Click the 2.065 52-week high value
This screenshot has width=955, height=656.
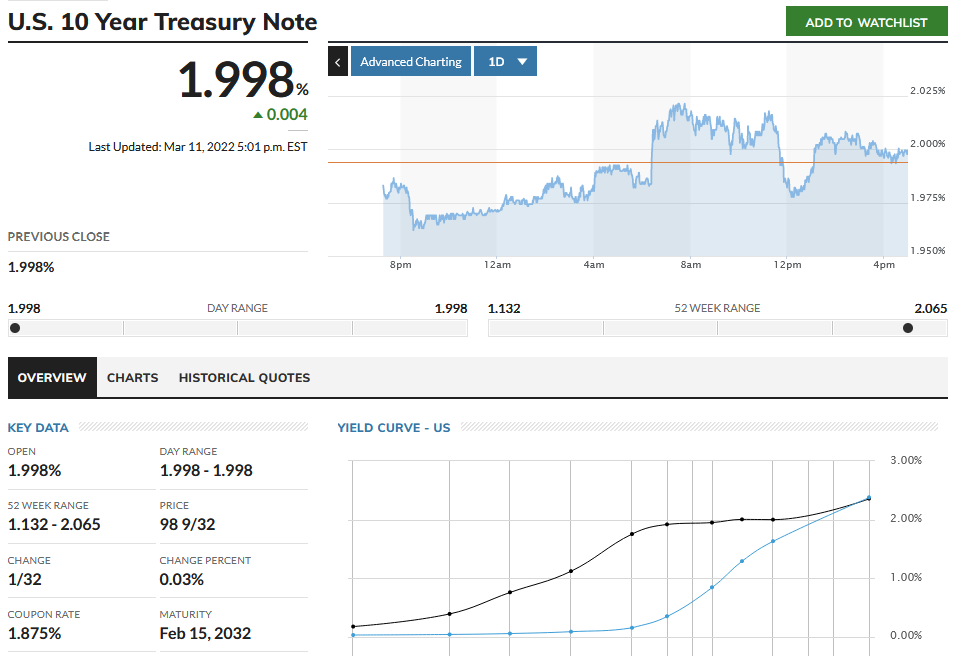[931, 308]
